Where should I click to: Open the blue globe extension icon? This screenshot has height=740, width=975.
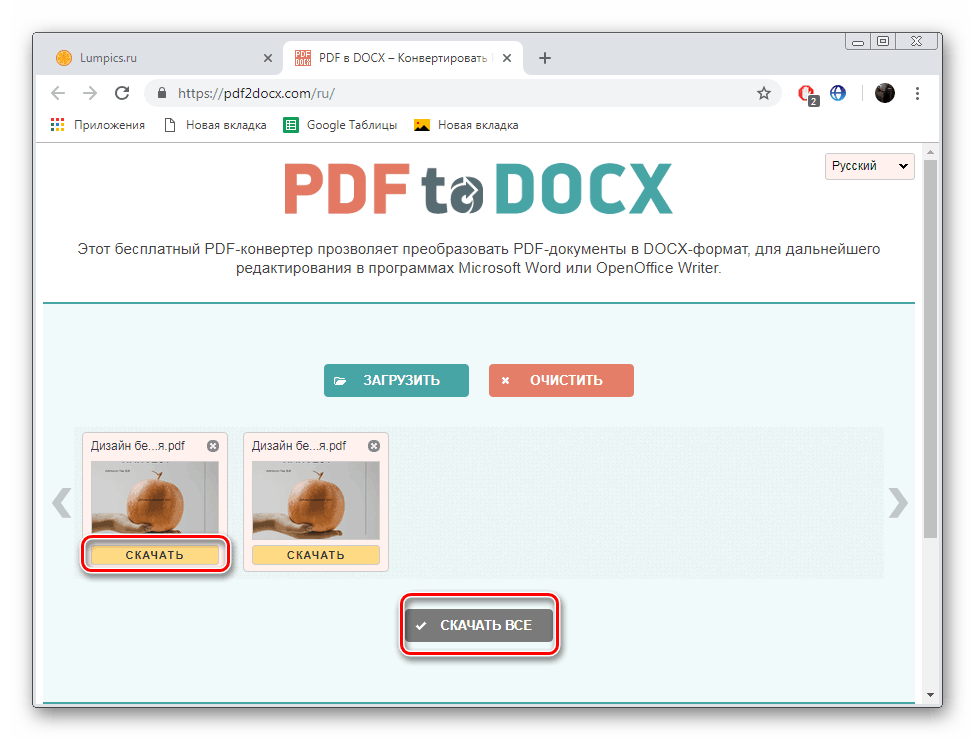(x=838, y=93)
